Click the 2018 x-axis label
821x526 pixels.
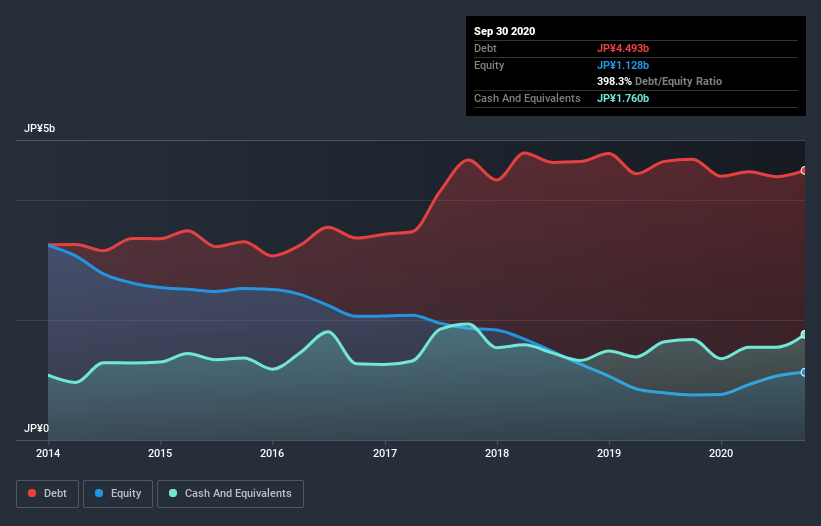coord(497,453)
